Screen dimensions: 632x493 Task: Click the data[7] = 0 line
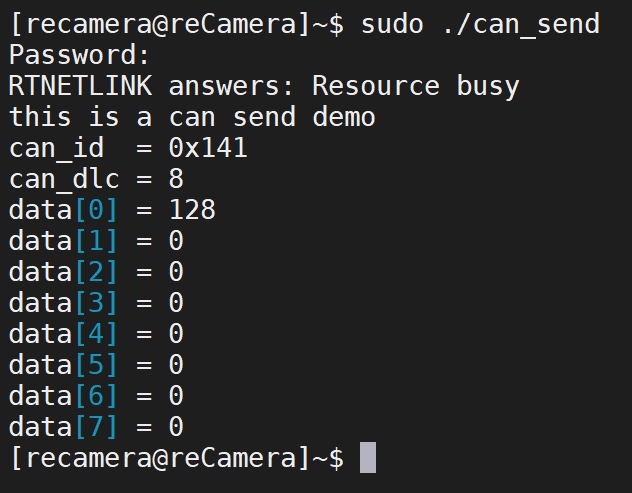[96, 427]
